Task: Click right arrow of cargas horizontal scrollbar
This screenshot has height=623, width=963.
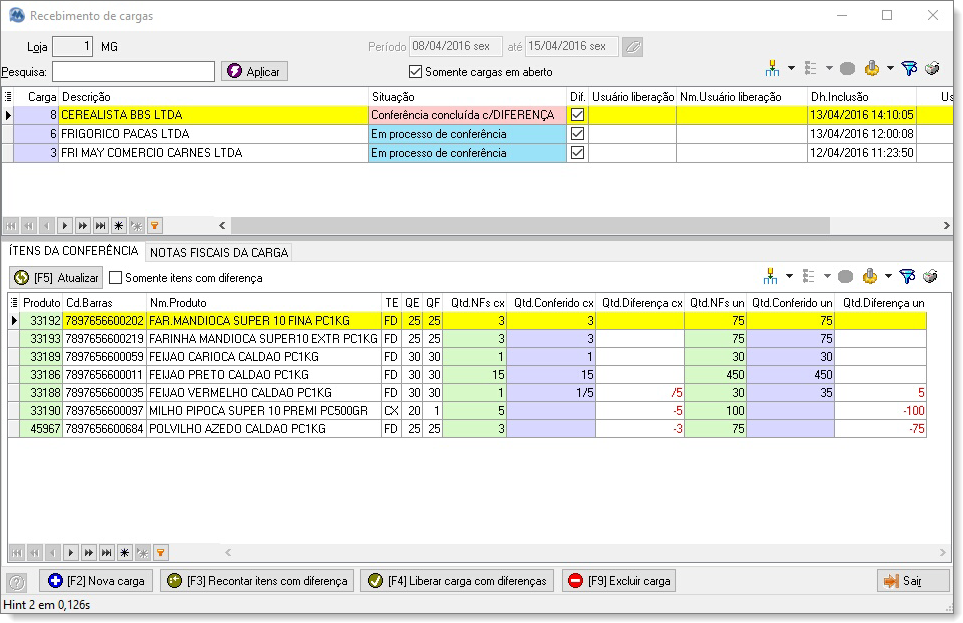Action: point(946,225)
